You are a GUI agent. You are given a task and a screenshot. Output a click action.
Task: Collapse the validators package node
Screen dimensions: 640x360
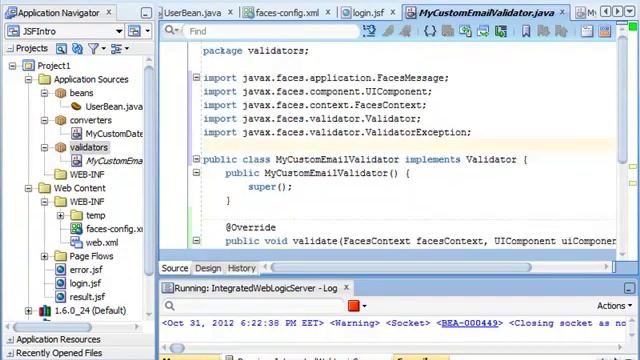[x=44, y=147]
